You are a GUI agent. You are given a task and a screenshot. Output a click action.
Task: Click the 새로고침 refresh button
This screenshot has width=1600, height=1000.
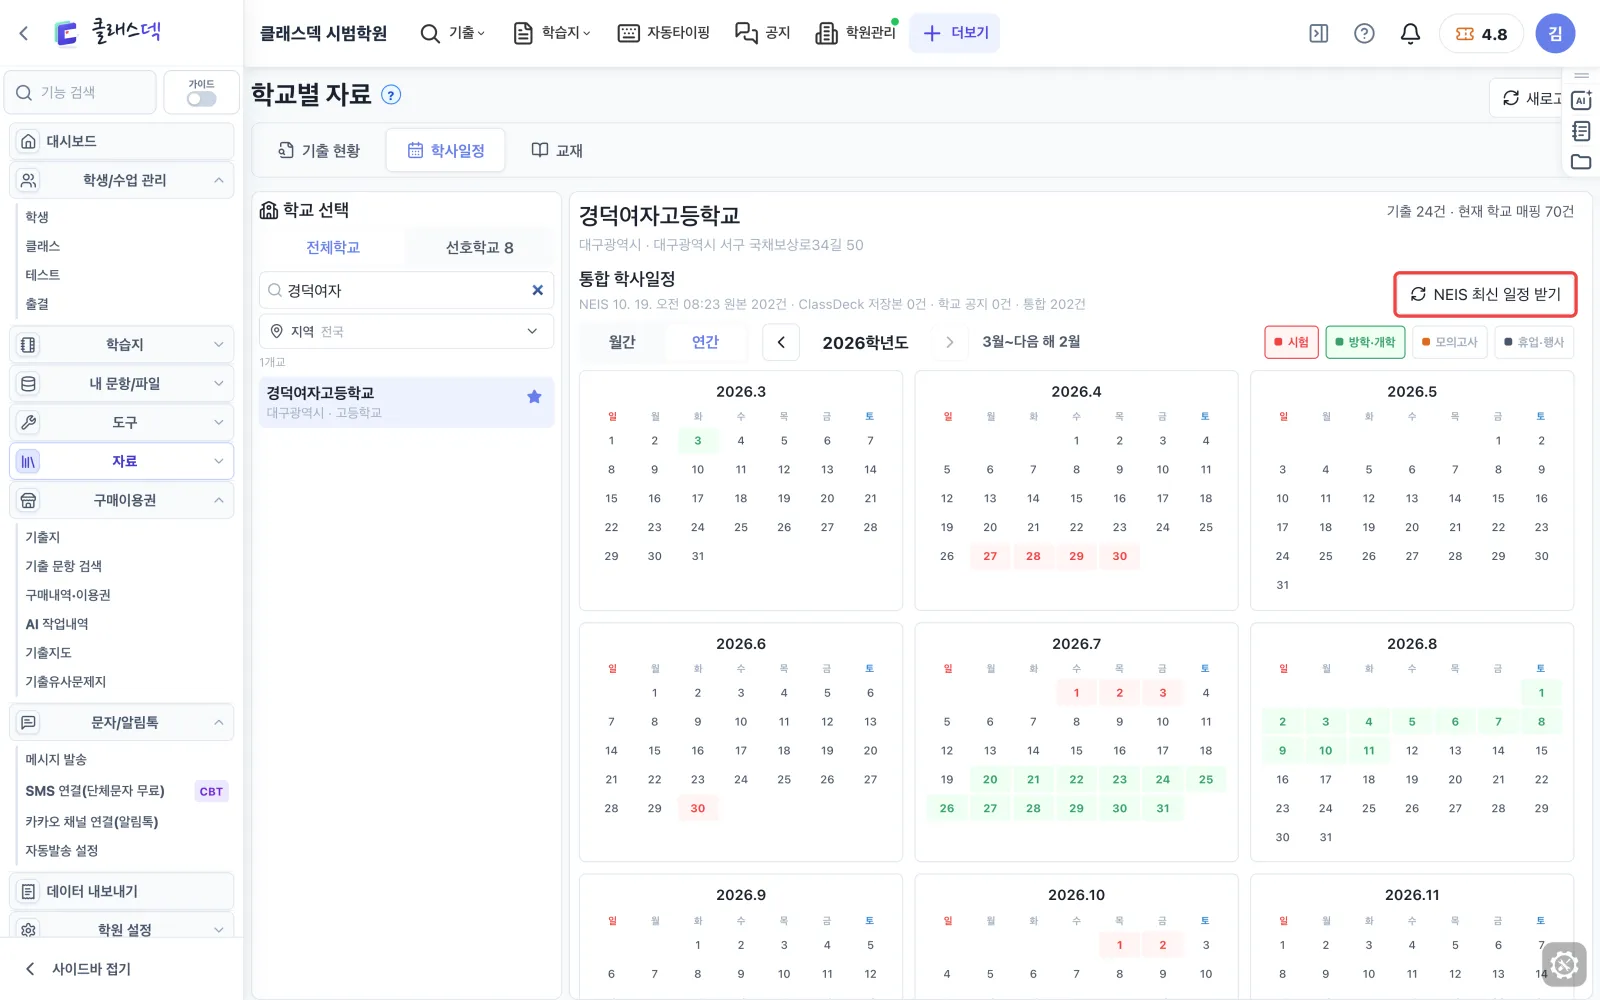coord(1527,98)
